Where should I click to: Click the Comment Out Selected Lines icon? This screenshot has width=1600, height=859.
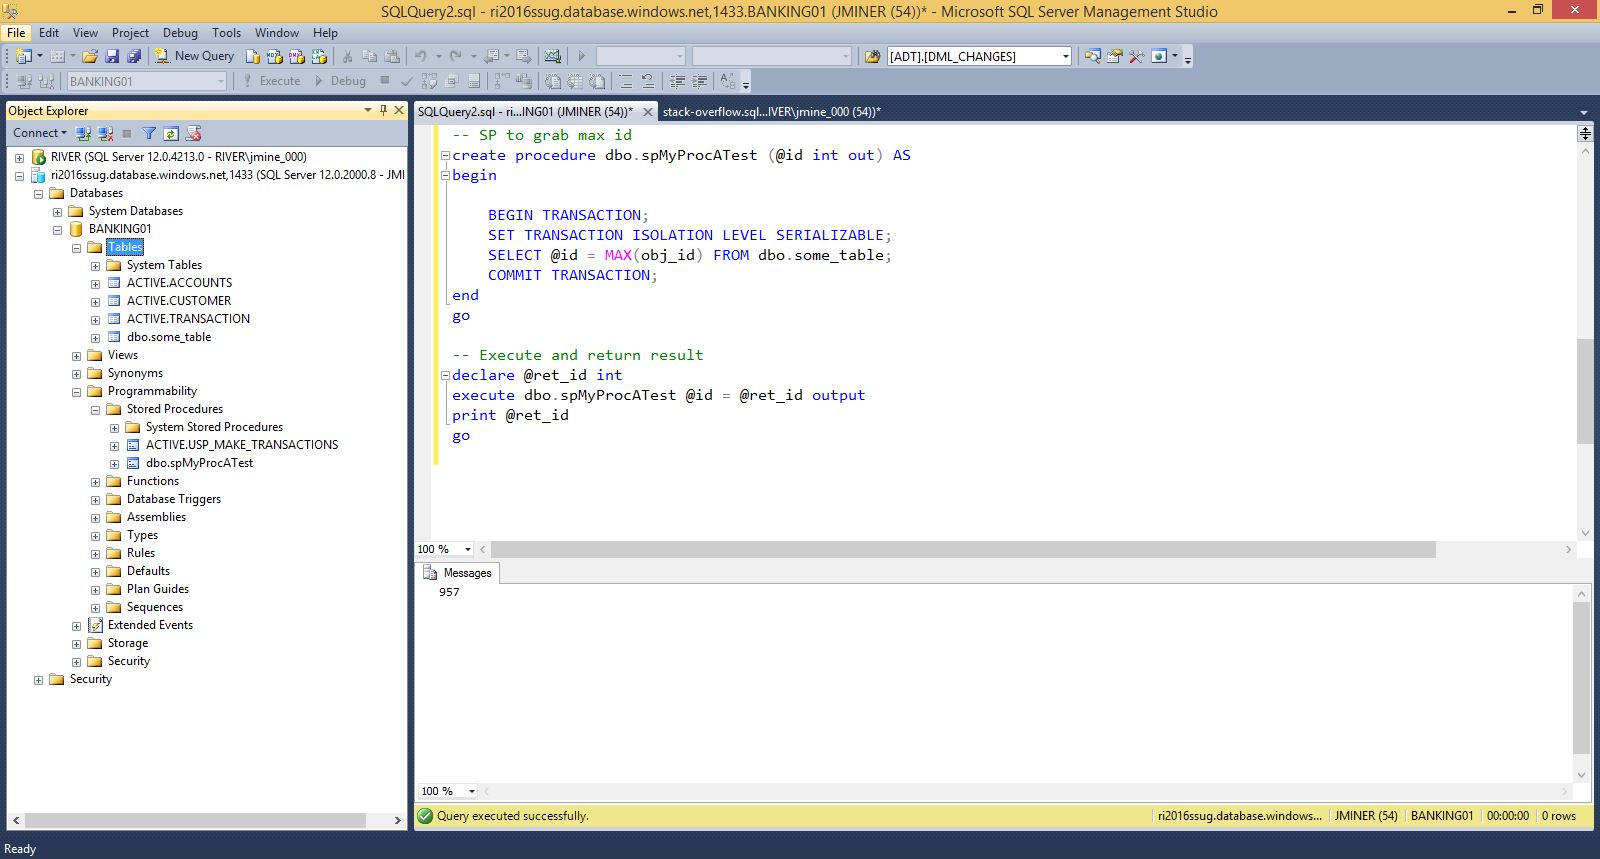pyautogui.click(x=626, y=81)
